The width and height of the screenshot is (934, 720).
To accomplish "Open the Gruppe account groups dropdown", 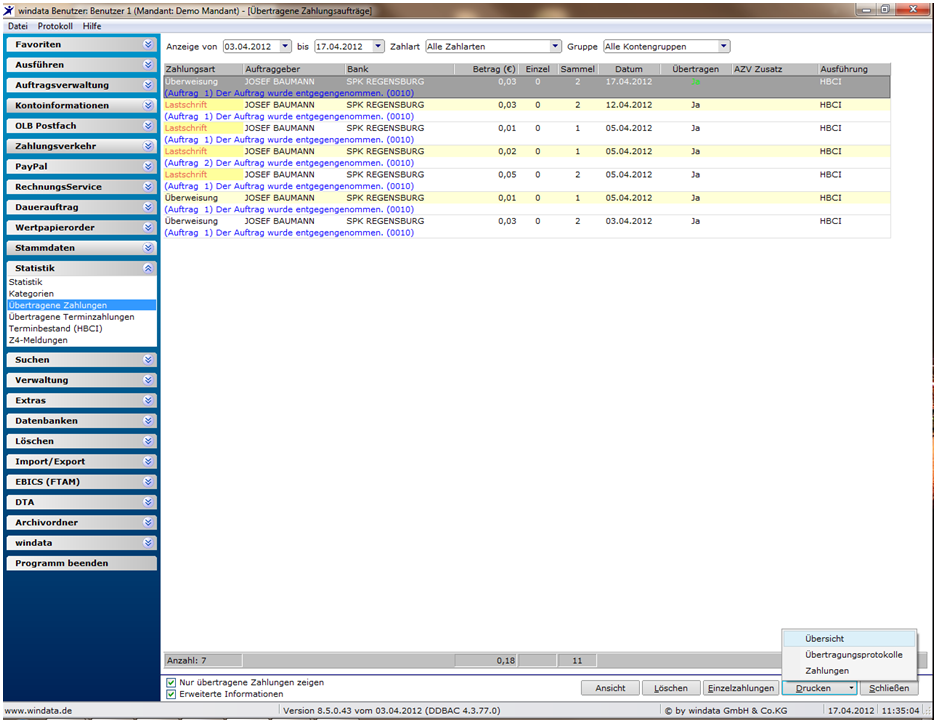I will coord(724,46).
